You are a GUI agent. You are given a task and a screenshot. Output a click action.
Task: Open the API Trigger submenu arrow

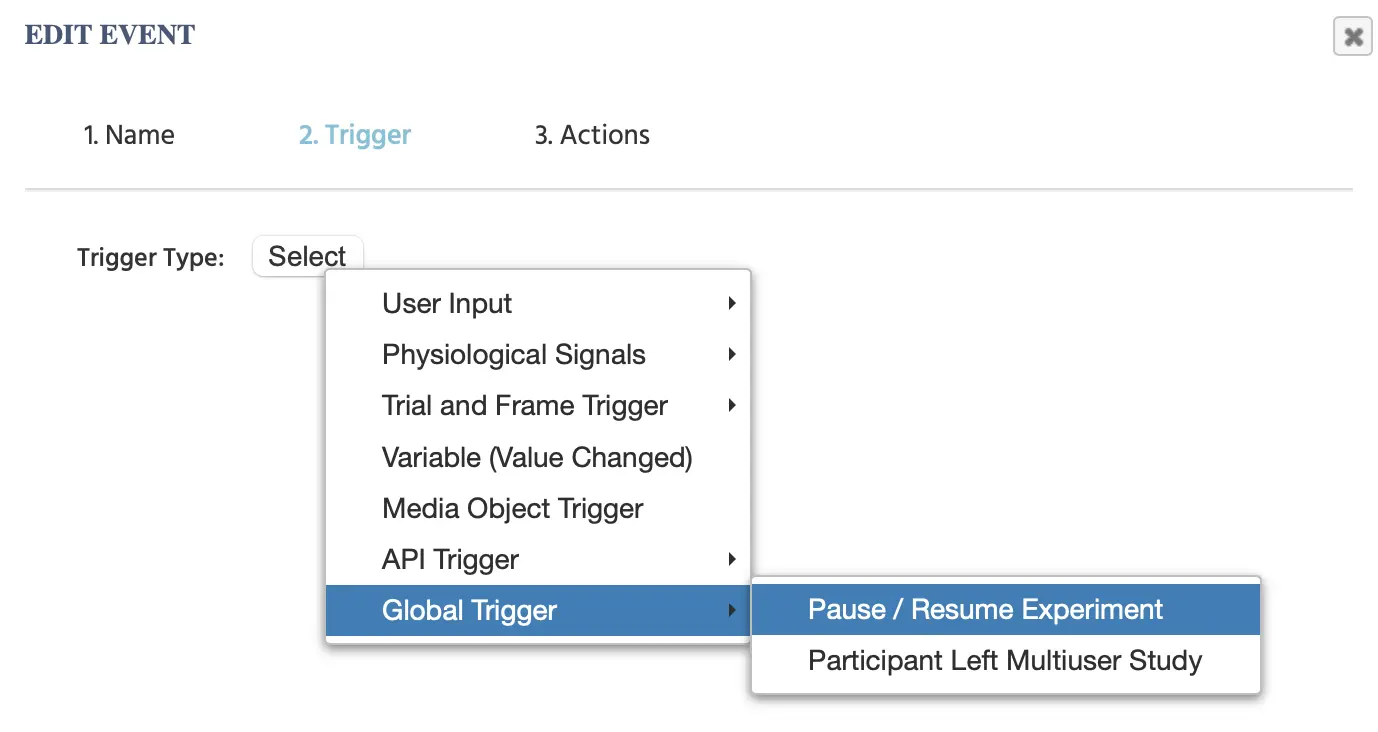pyautogui.click(x=732, y=560)
